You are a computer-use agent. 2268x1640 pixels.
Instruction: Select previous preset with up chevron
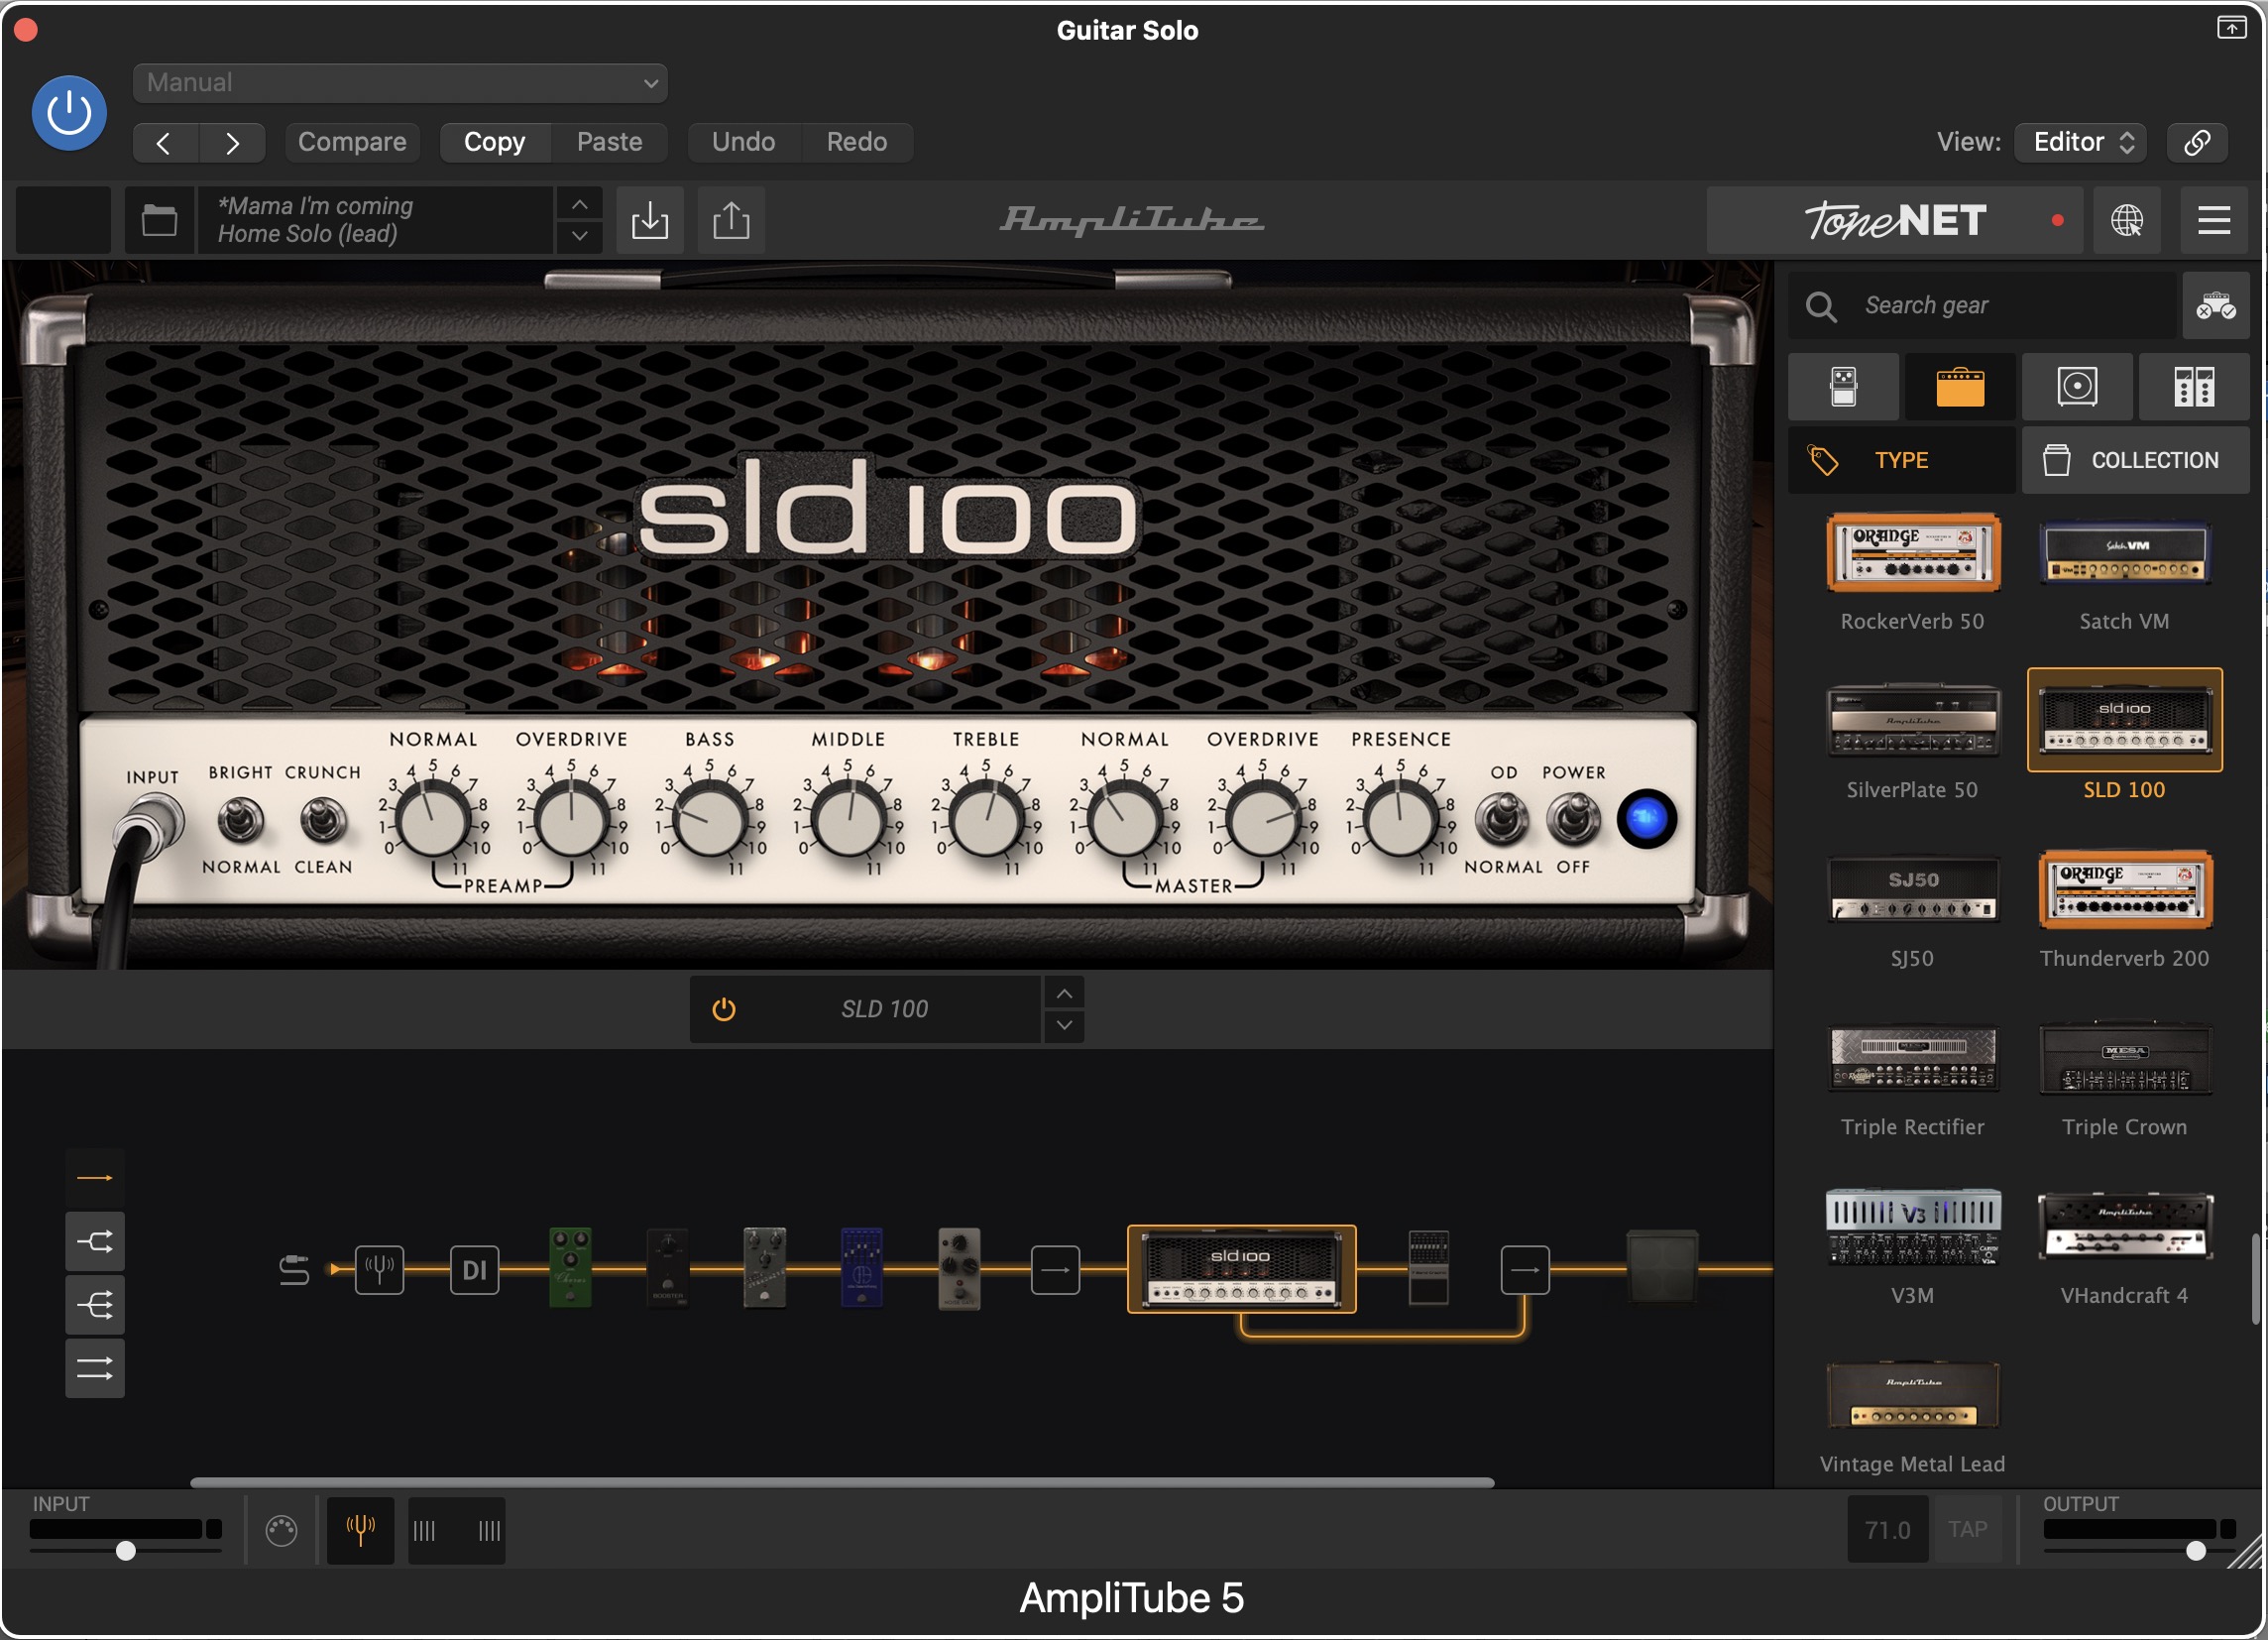579,205
